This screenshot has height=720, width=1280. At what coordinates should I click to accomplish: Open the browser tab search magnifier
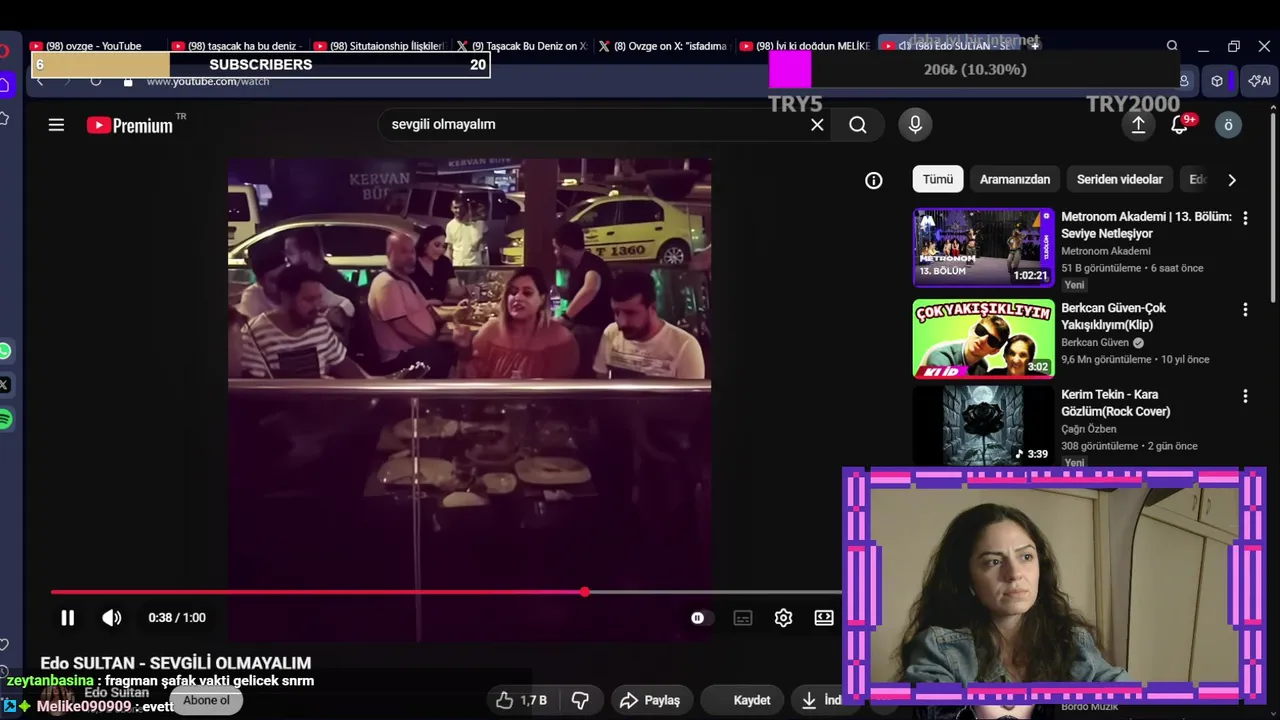1172,46
